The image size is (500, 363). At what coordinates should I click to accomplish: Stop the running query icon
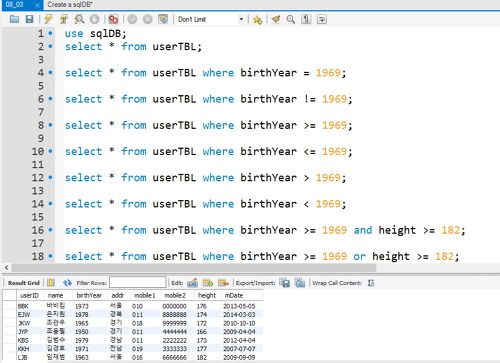pyautogui.click(x=95, y=19)
